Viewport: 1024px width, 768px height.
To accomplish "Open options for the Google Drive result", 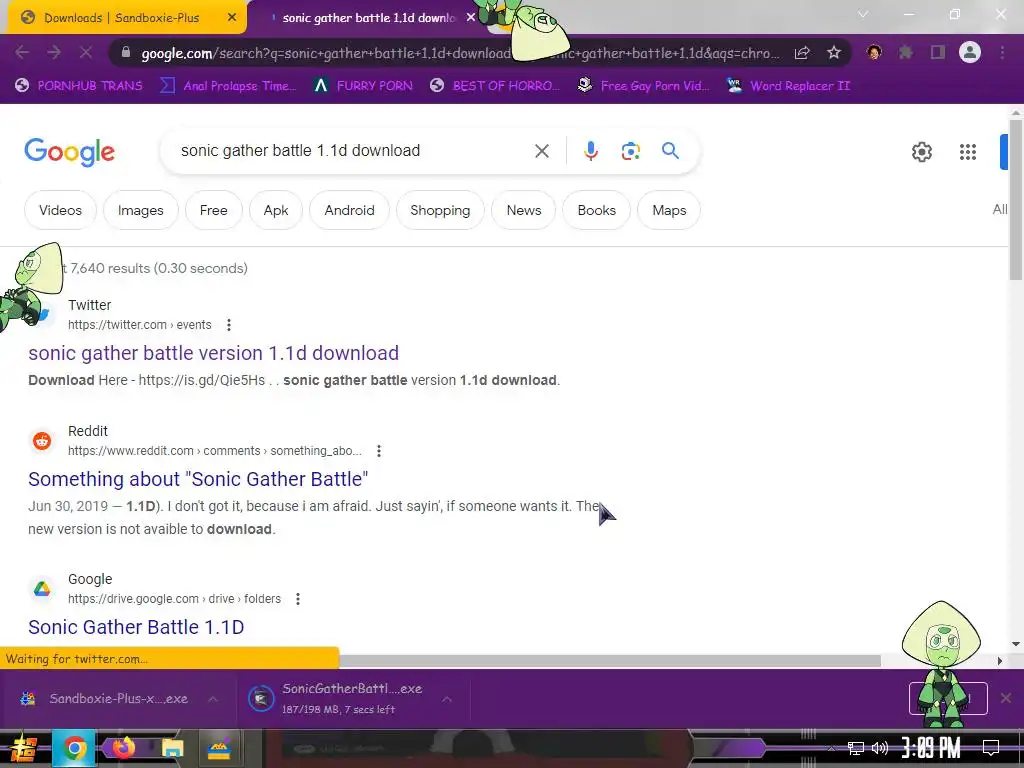I will click(x=298, y=600).
